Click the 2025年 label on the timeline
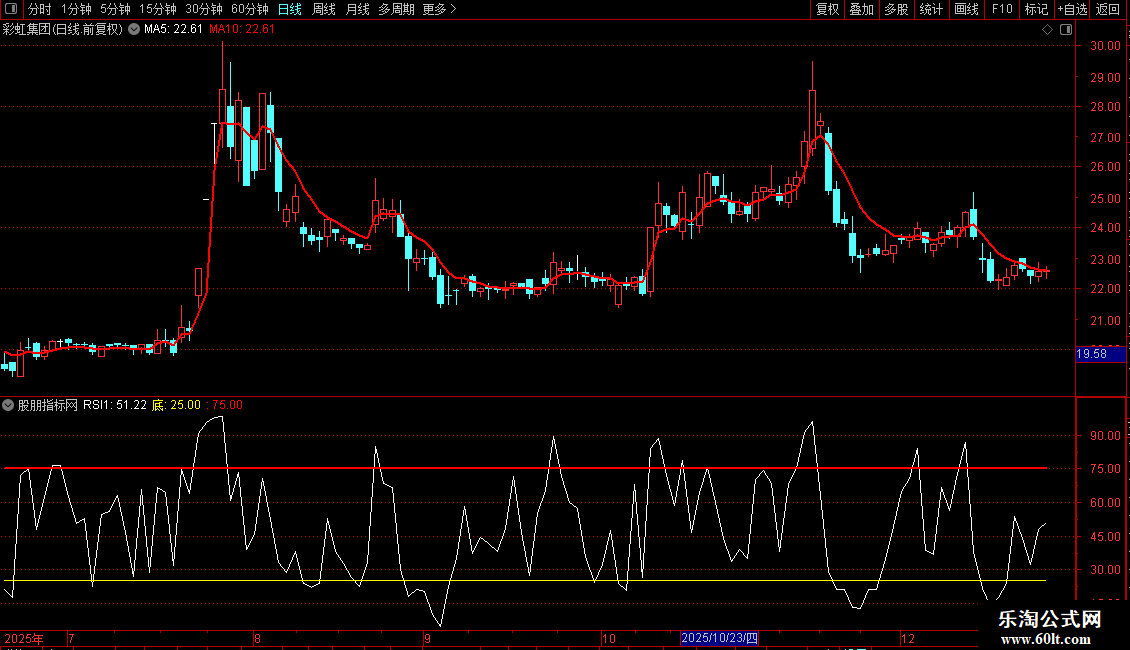 24,638
